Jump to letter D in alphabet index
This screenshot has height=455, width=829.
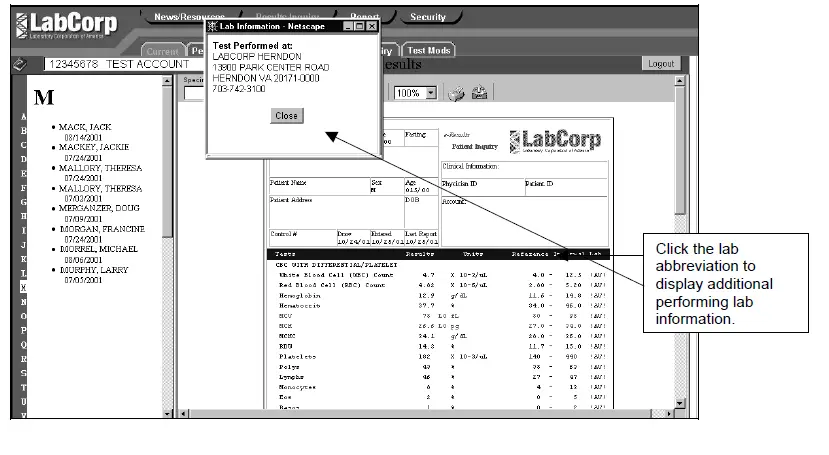23,159
